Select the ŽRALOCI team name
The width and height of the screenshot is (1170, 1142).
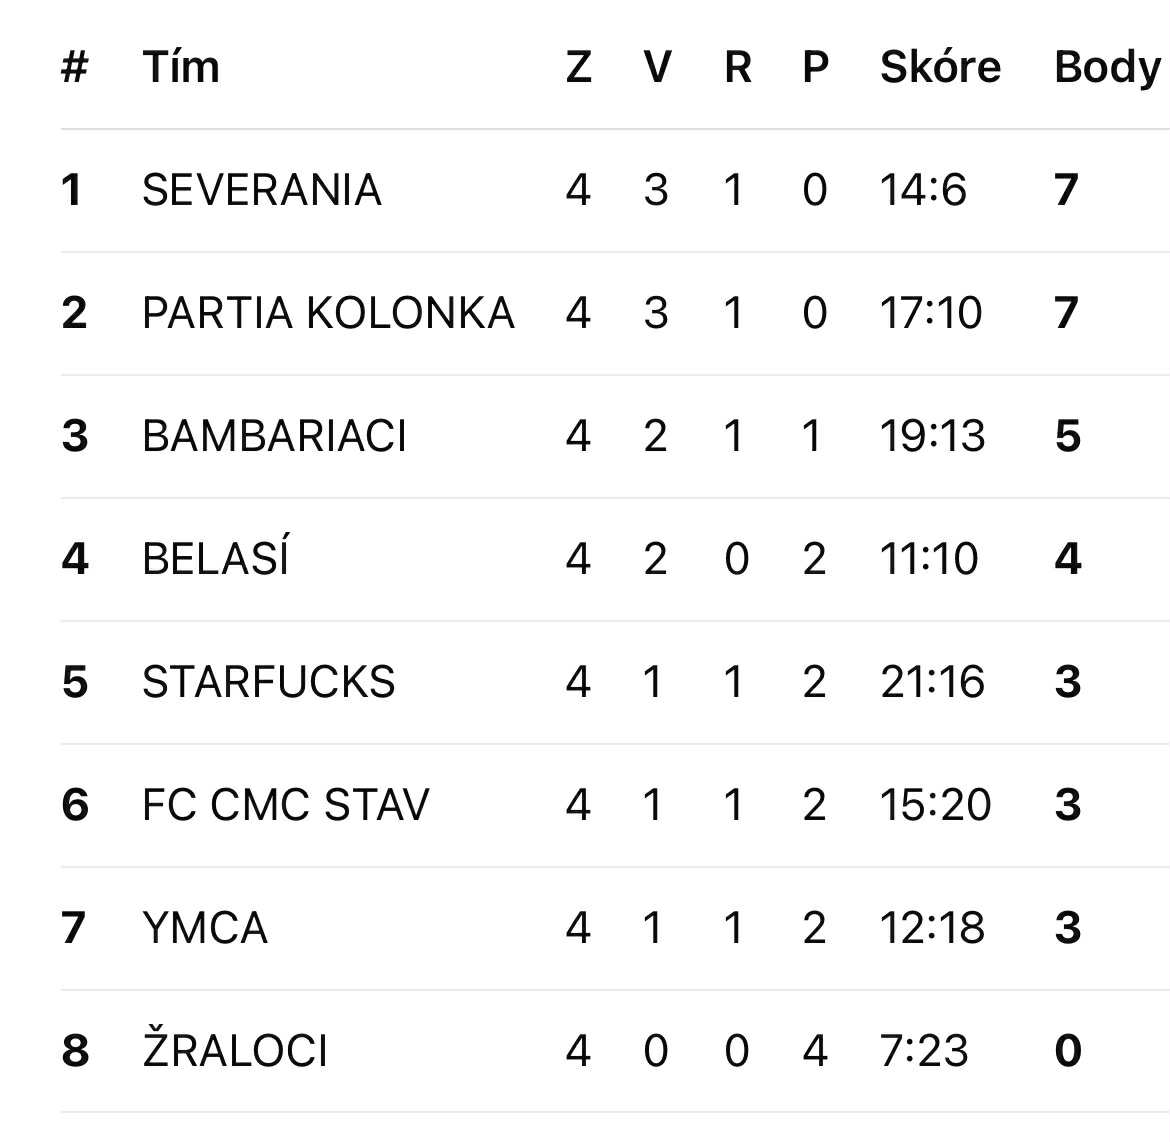point(235,1051)
